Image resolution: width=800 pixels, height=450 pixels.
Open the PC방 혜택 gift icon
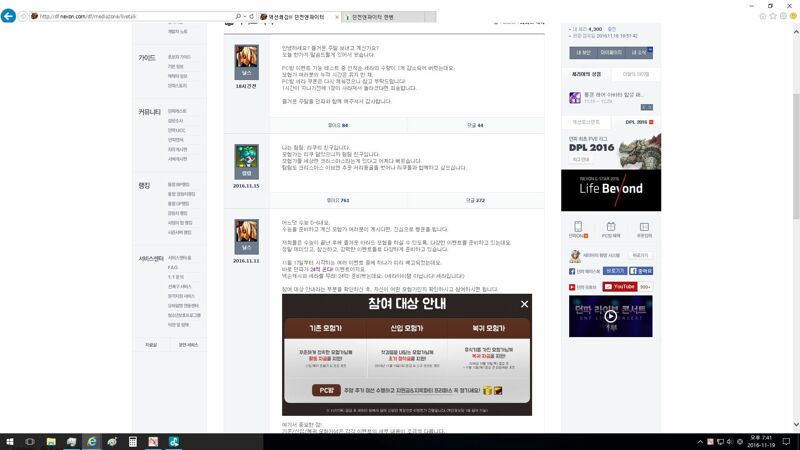[x=611, y=229]
